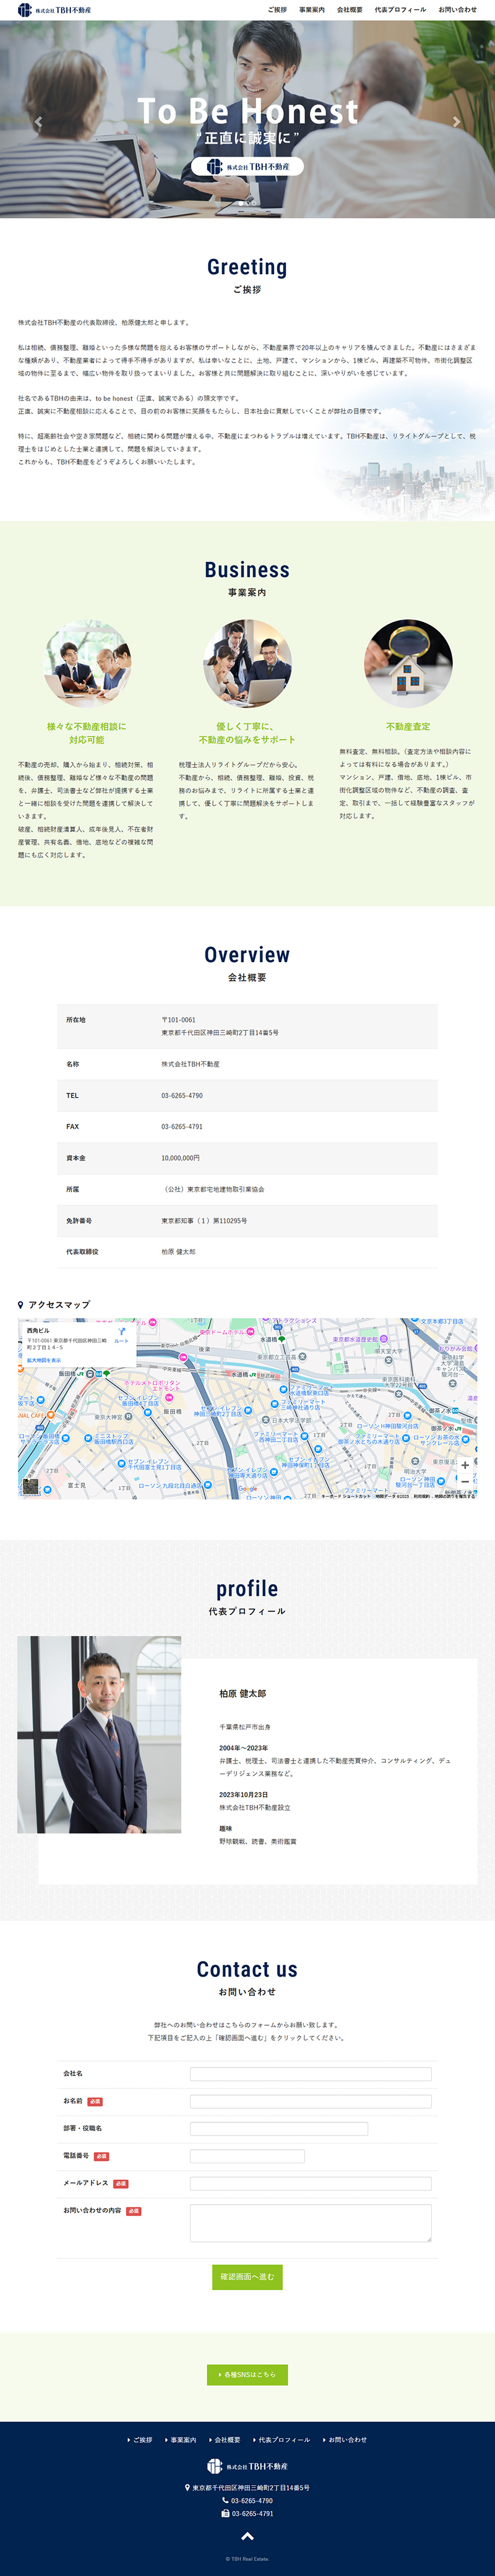Click the 代表取締役 柏原 健太郎 value
The image size is (495, 2576).
[178, 1251]
